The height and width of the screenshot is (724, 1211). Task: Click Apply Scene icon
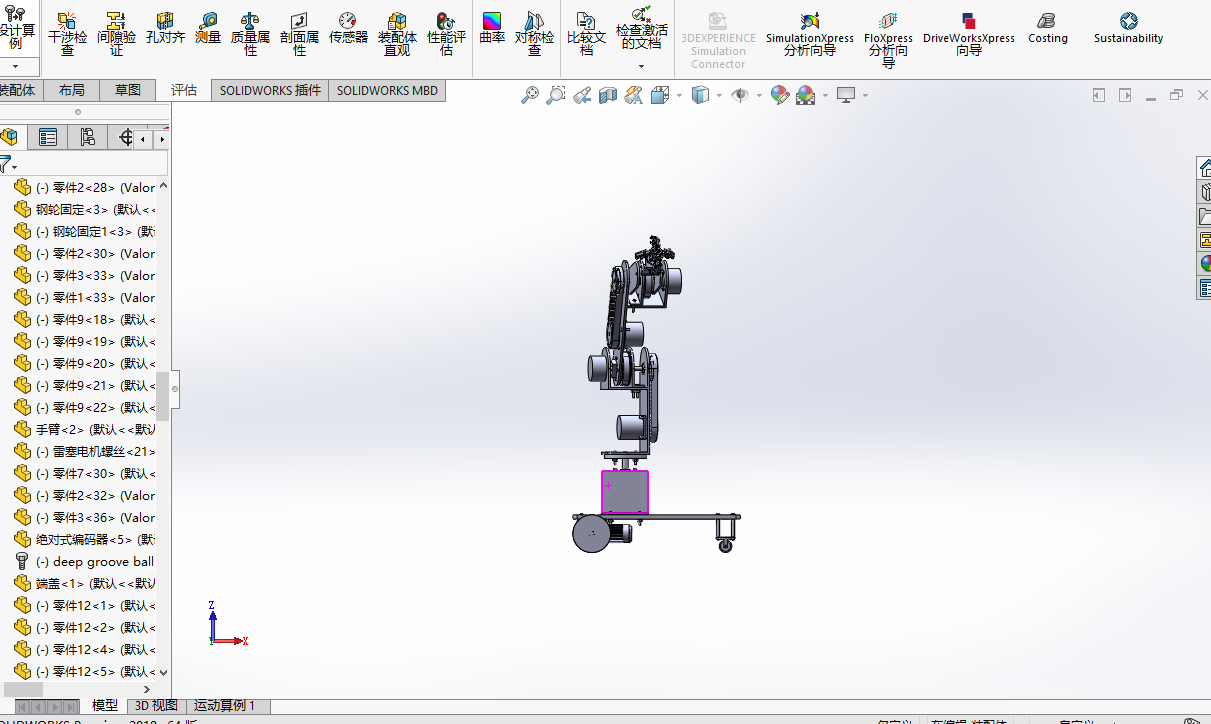[x=805, y=95]
